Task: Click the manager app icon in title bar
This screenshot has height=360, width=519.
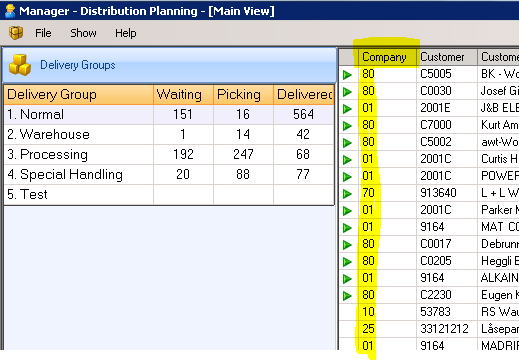Action: tap(10, 11)
